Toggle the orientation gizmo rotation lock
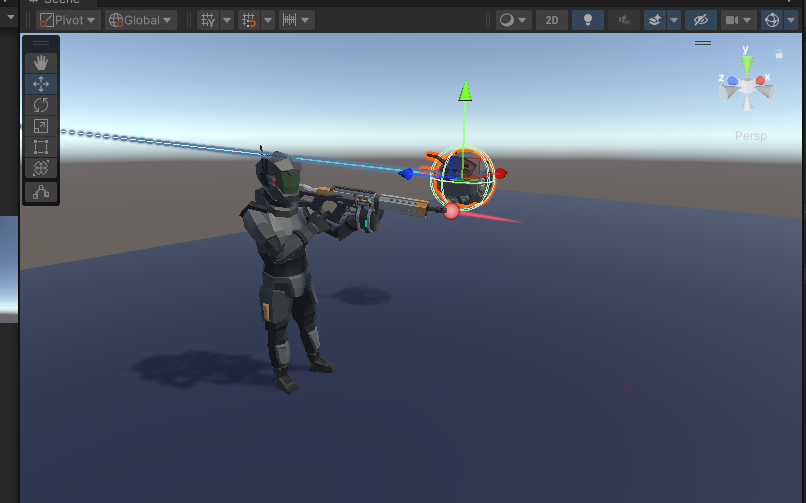Screen dimensions: 806x503 coord(779,53)
